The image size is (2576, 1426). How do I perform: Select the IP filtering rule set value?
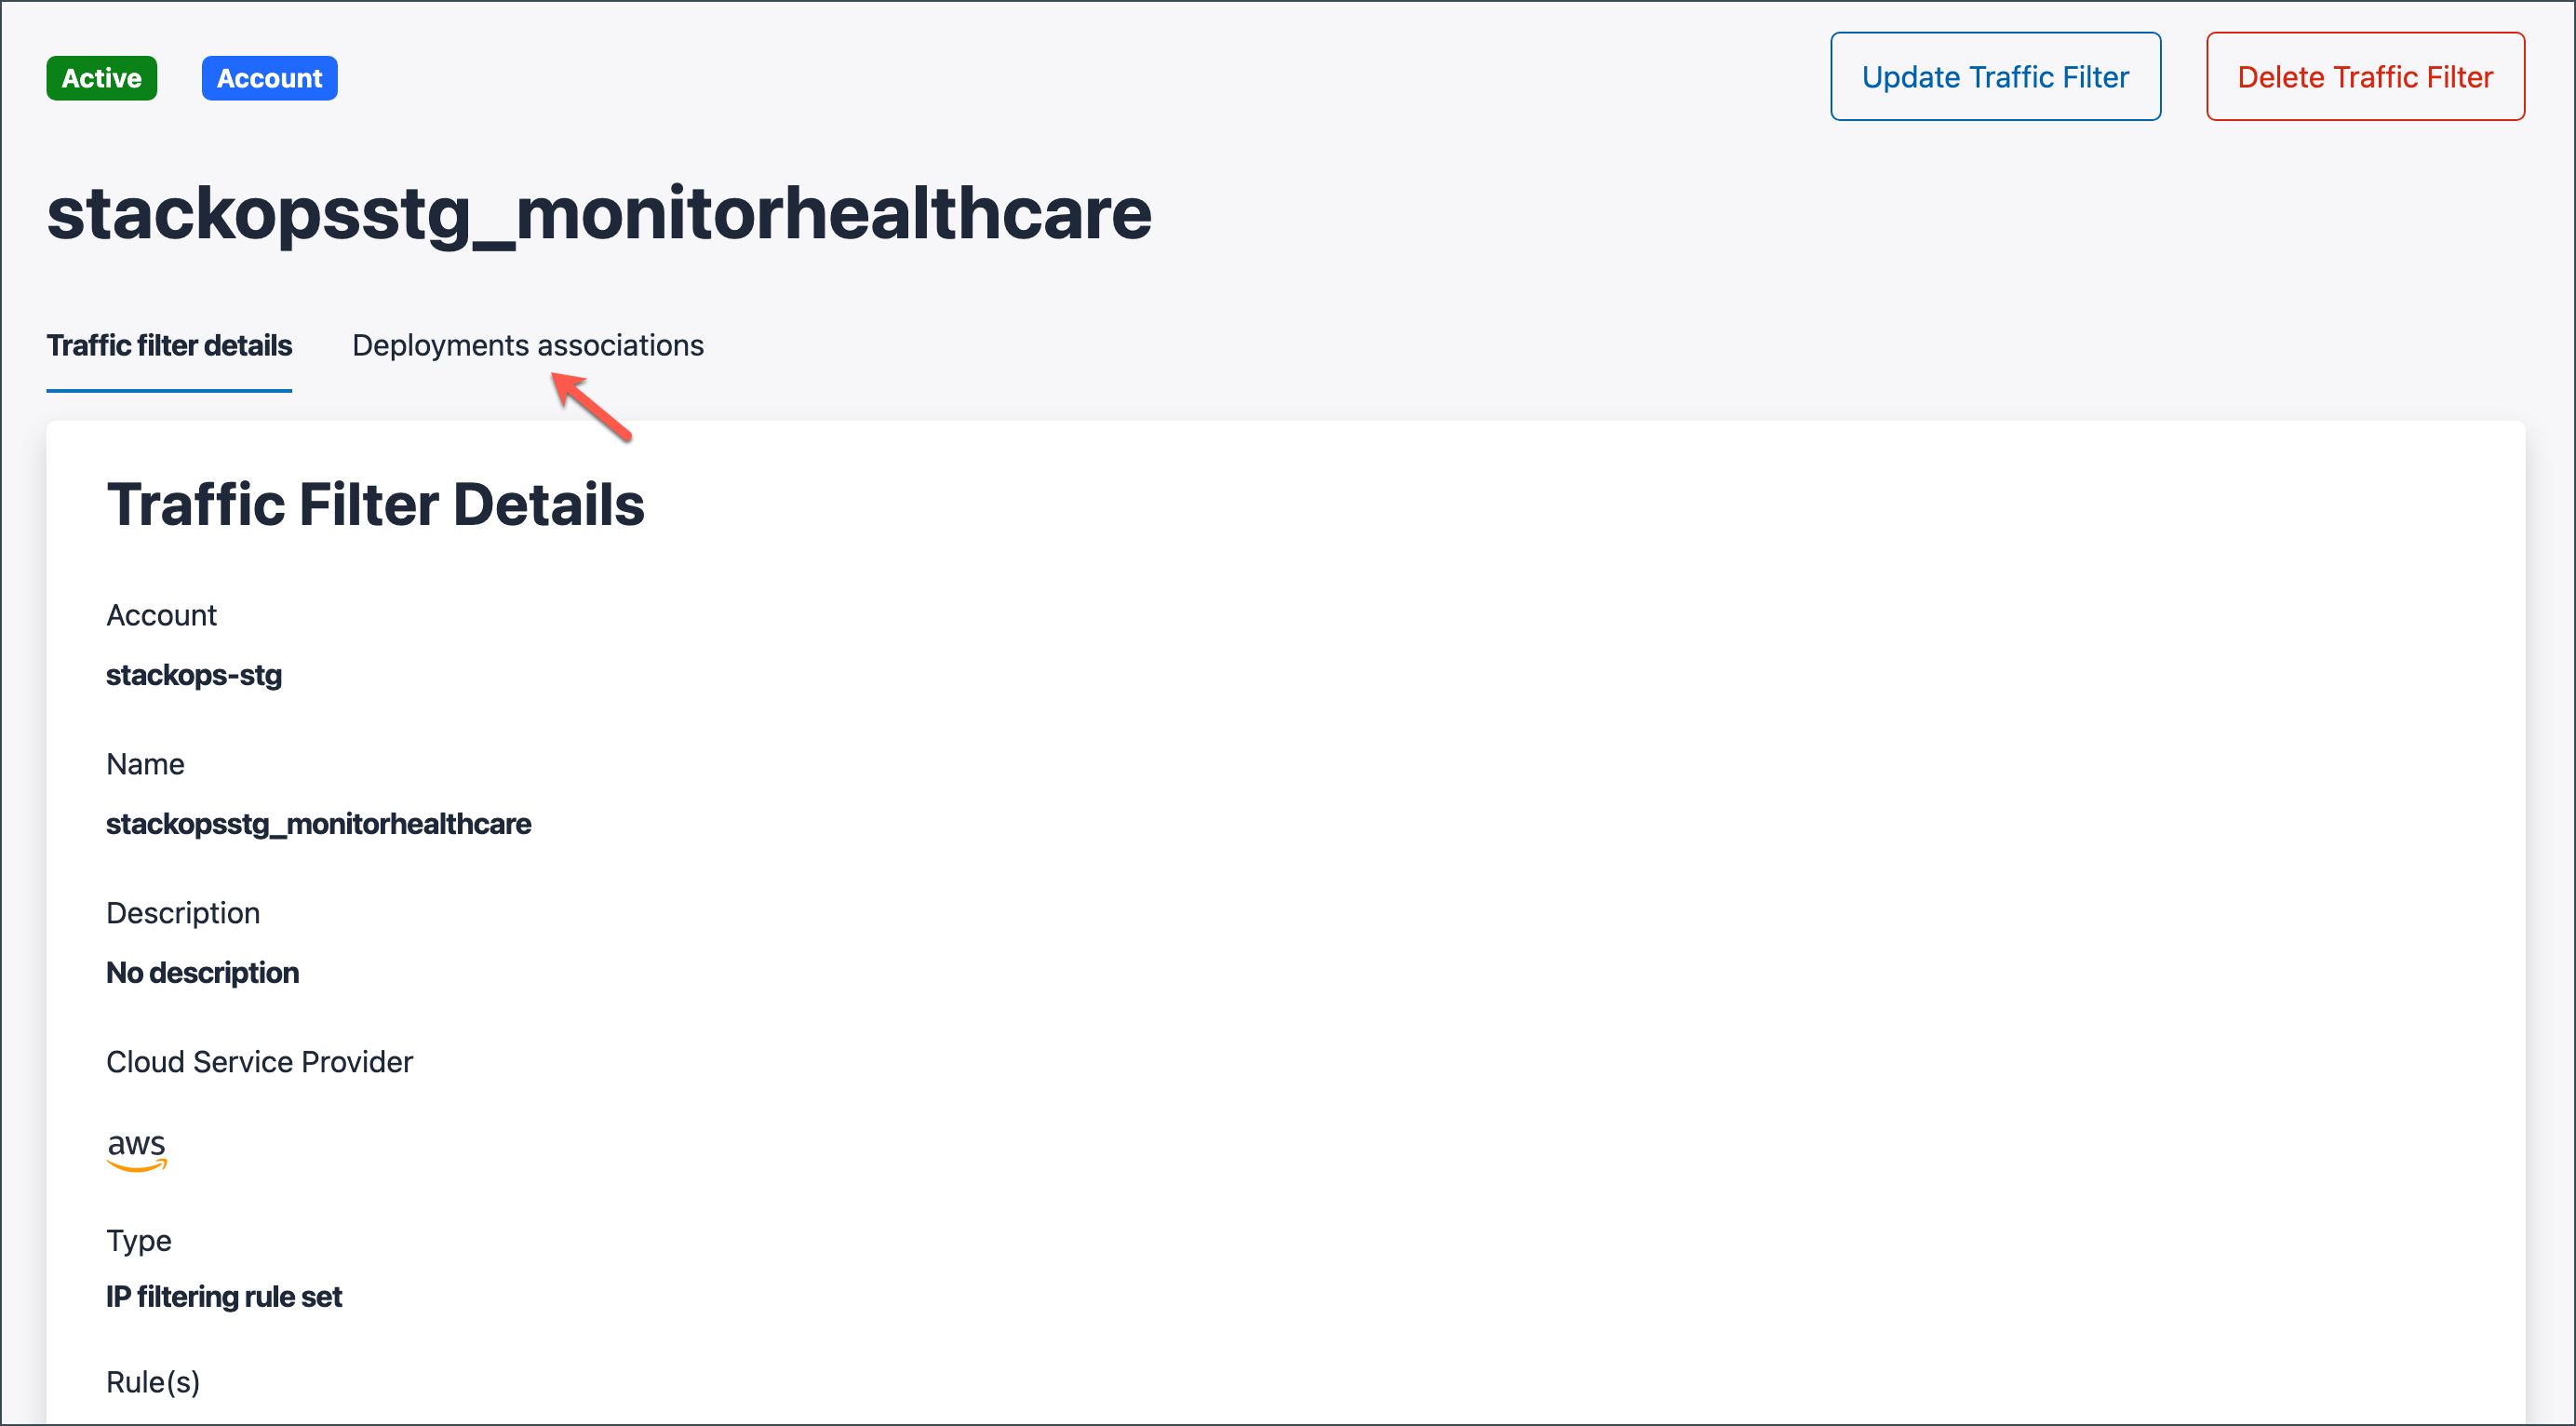coord(224,1296)
